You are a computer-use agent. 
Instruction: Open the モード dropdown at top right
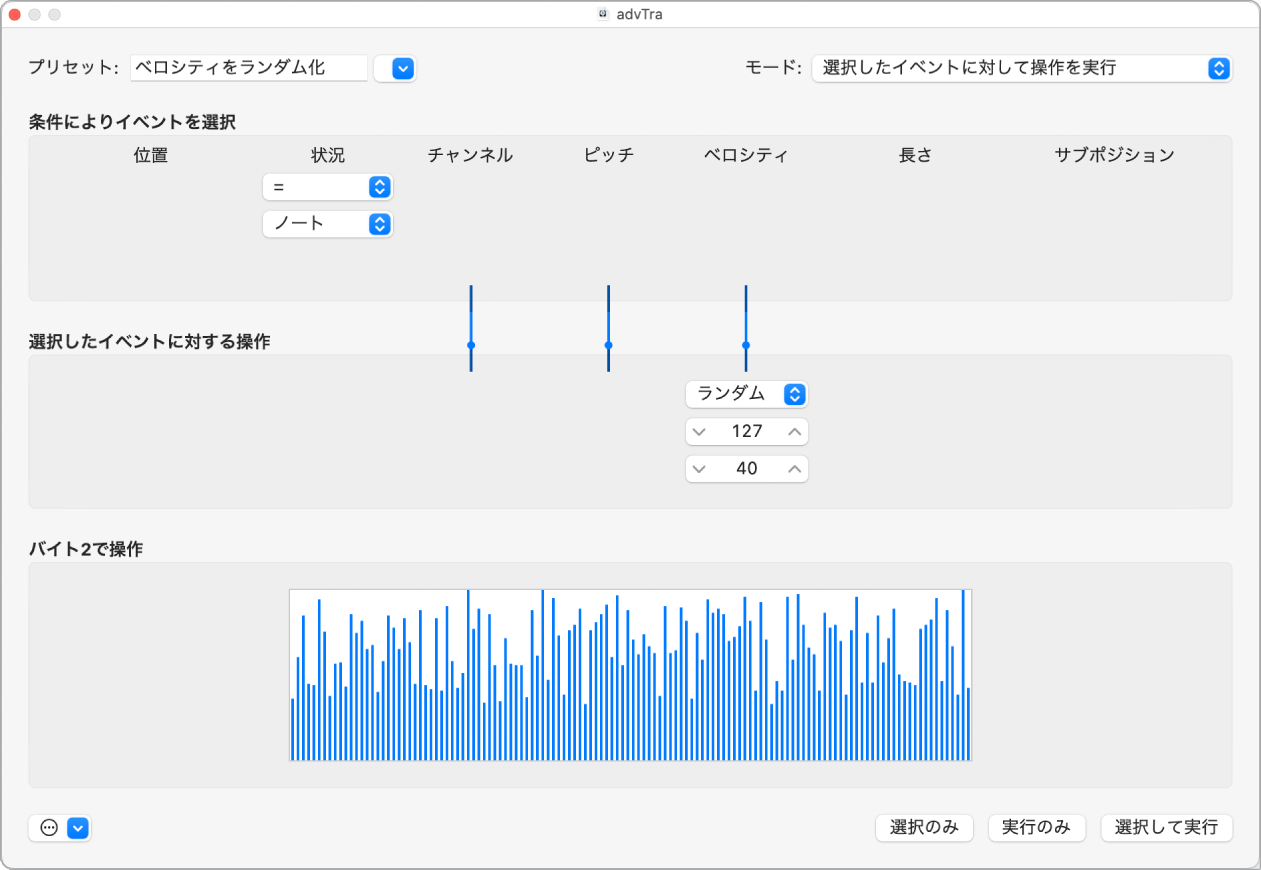(x=1022, y=68)
